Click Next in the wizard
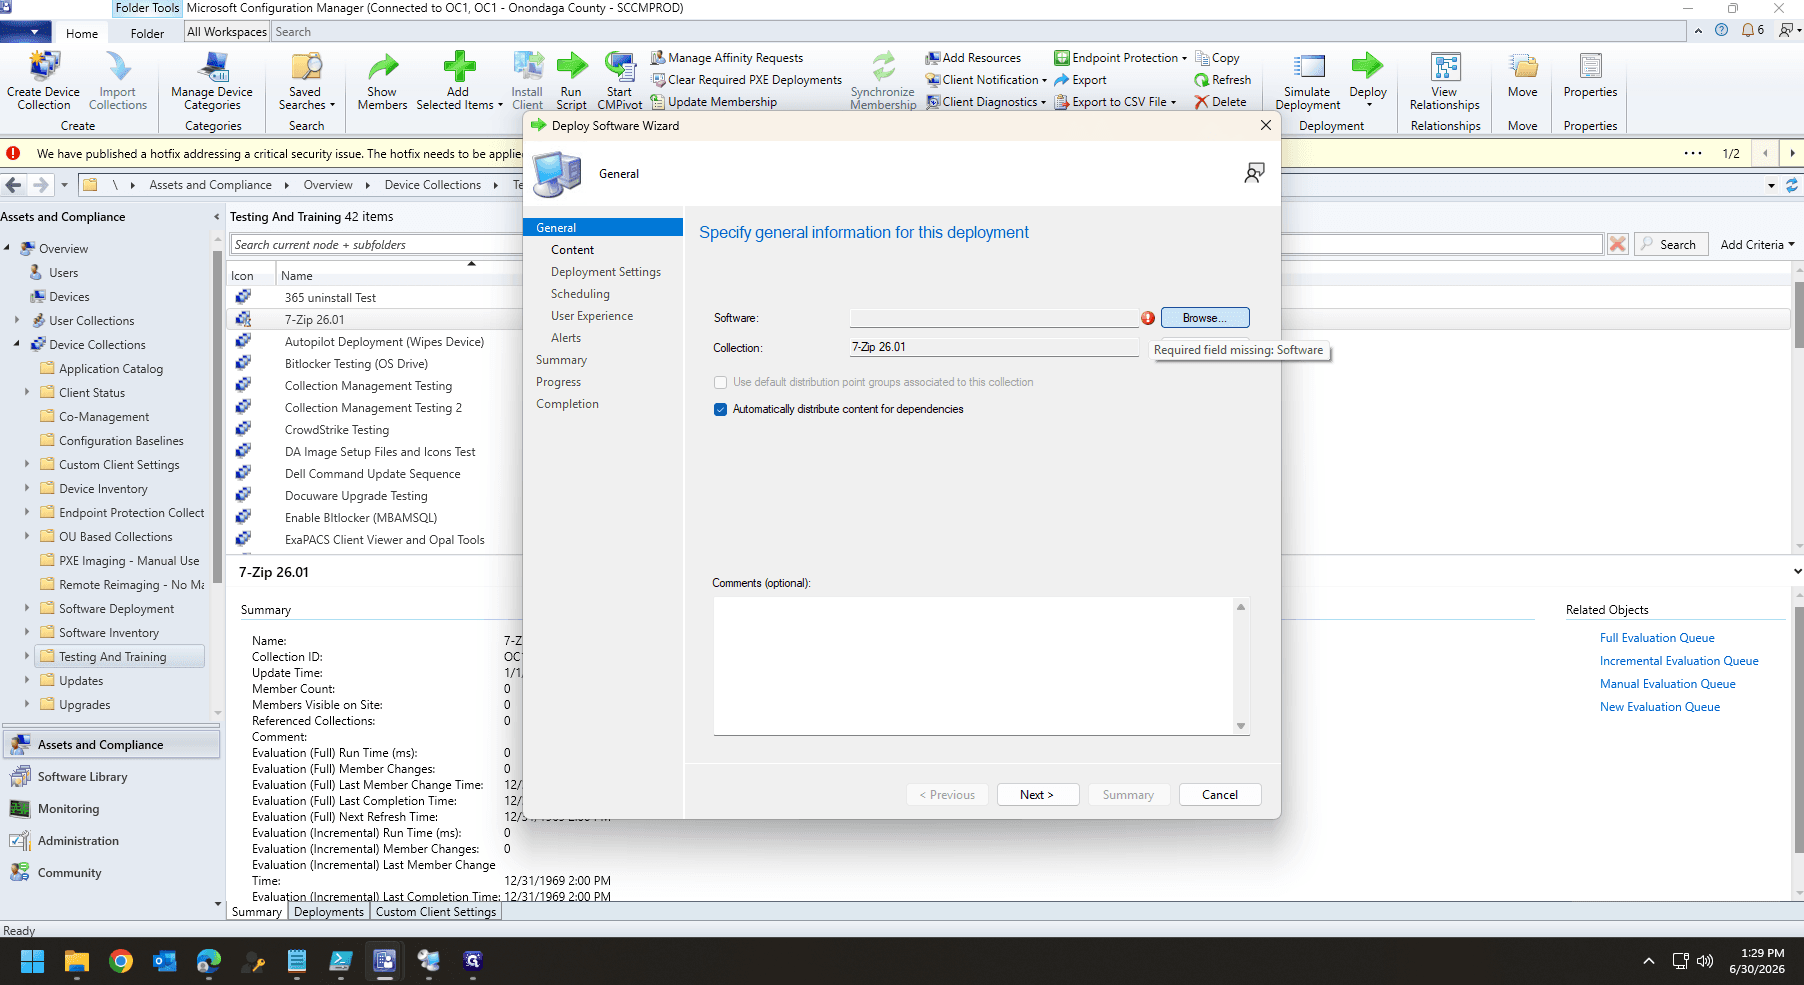1804x985 pixels. click(1038, 795)
